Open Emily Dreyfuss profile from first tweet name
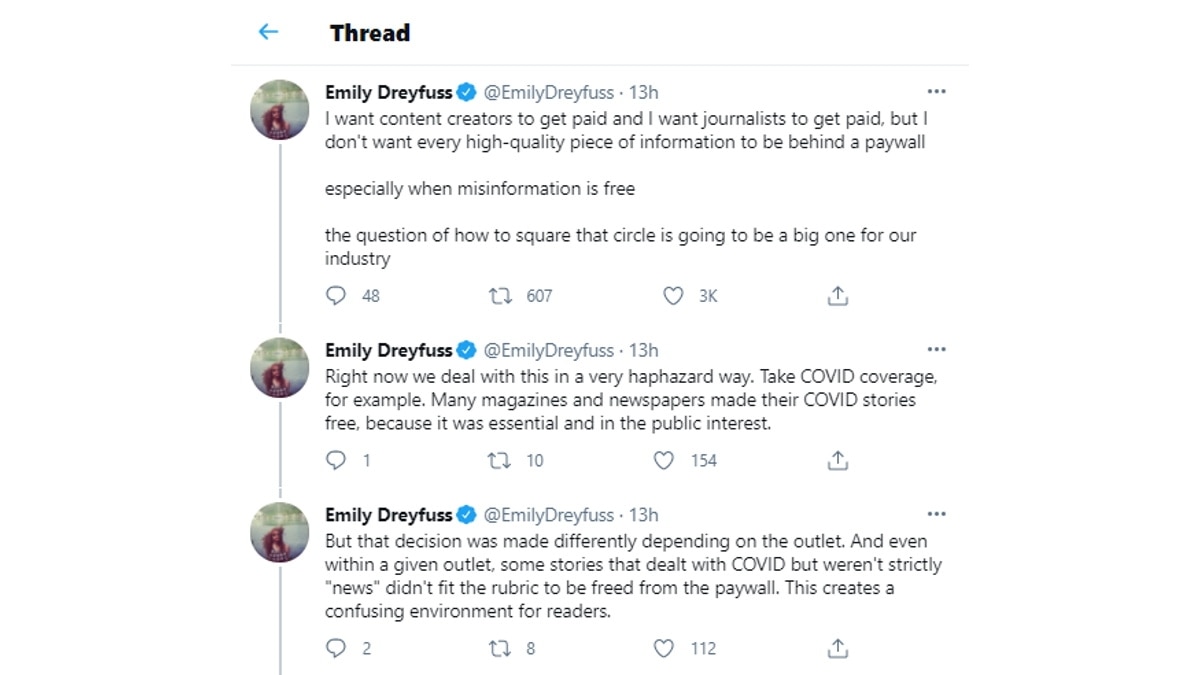This screenshot has width=1200, height=675. [x=388, y=93]
